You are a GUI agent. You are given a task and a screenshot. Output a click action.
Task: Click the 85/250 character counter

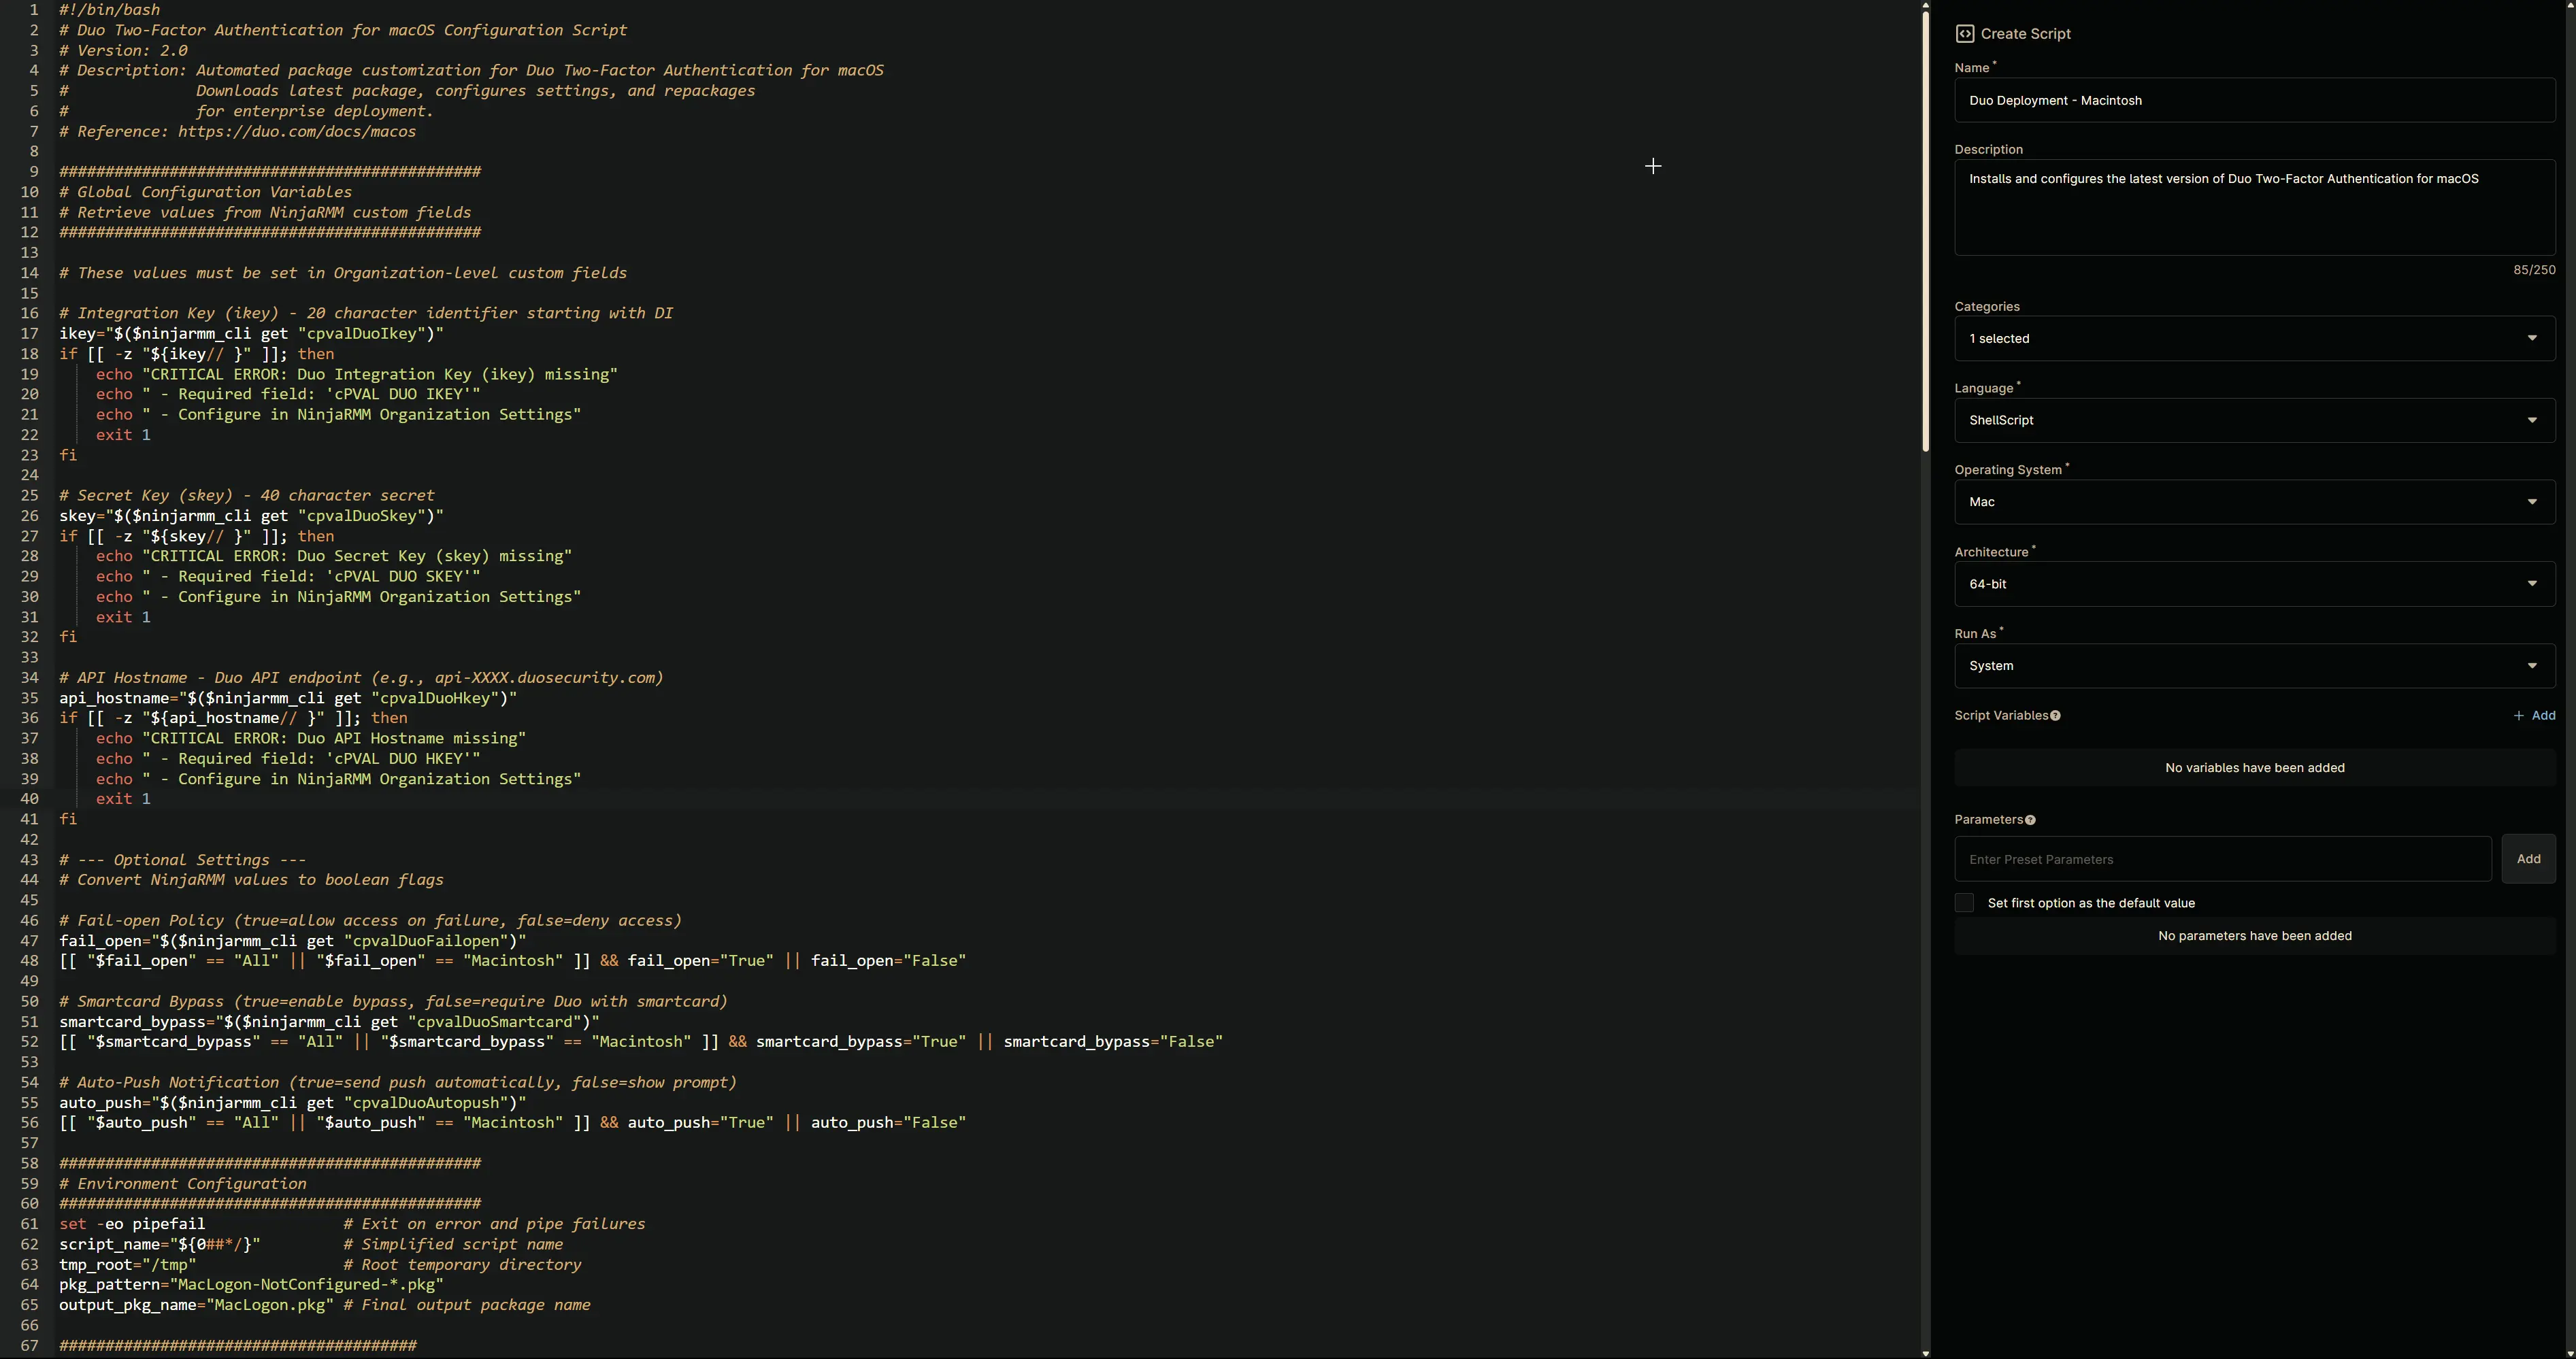[x=2534, y=270]
